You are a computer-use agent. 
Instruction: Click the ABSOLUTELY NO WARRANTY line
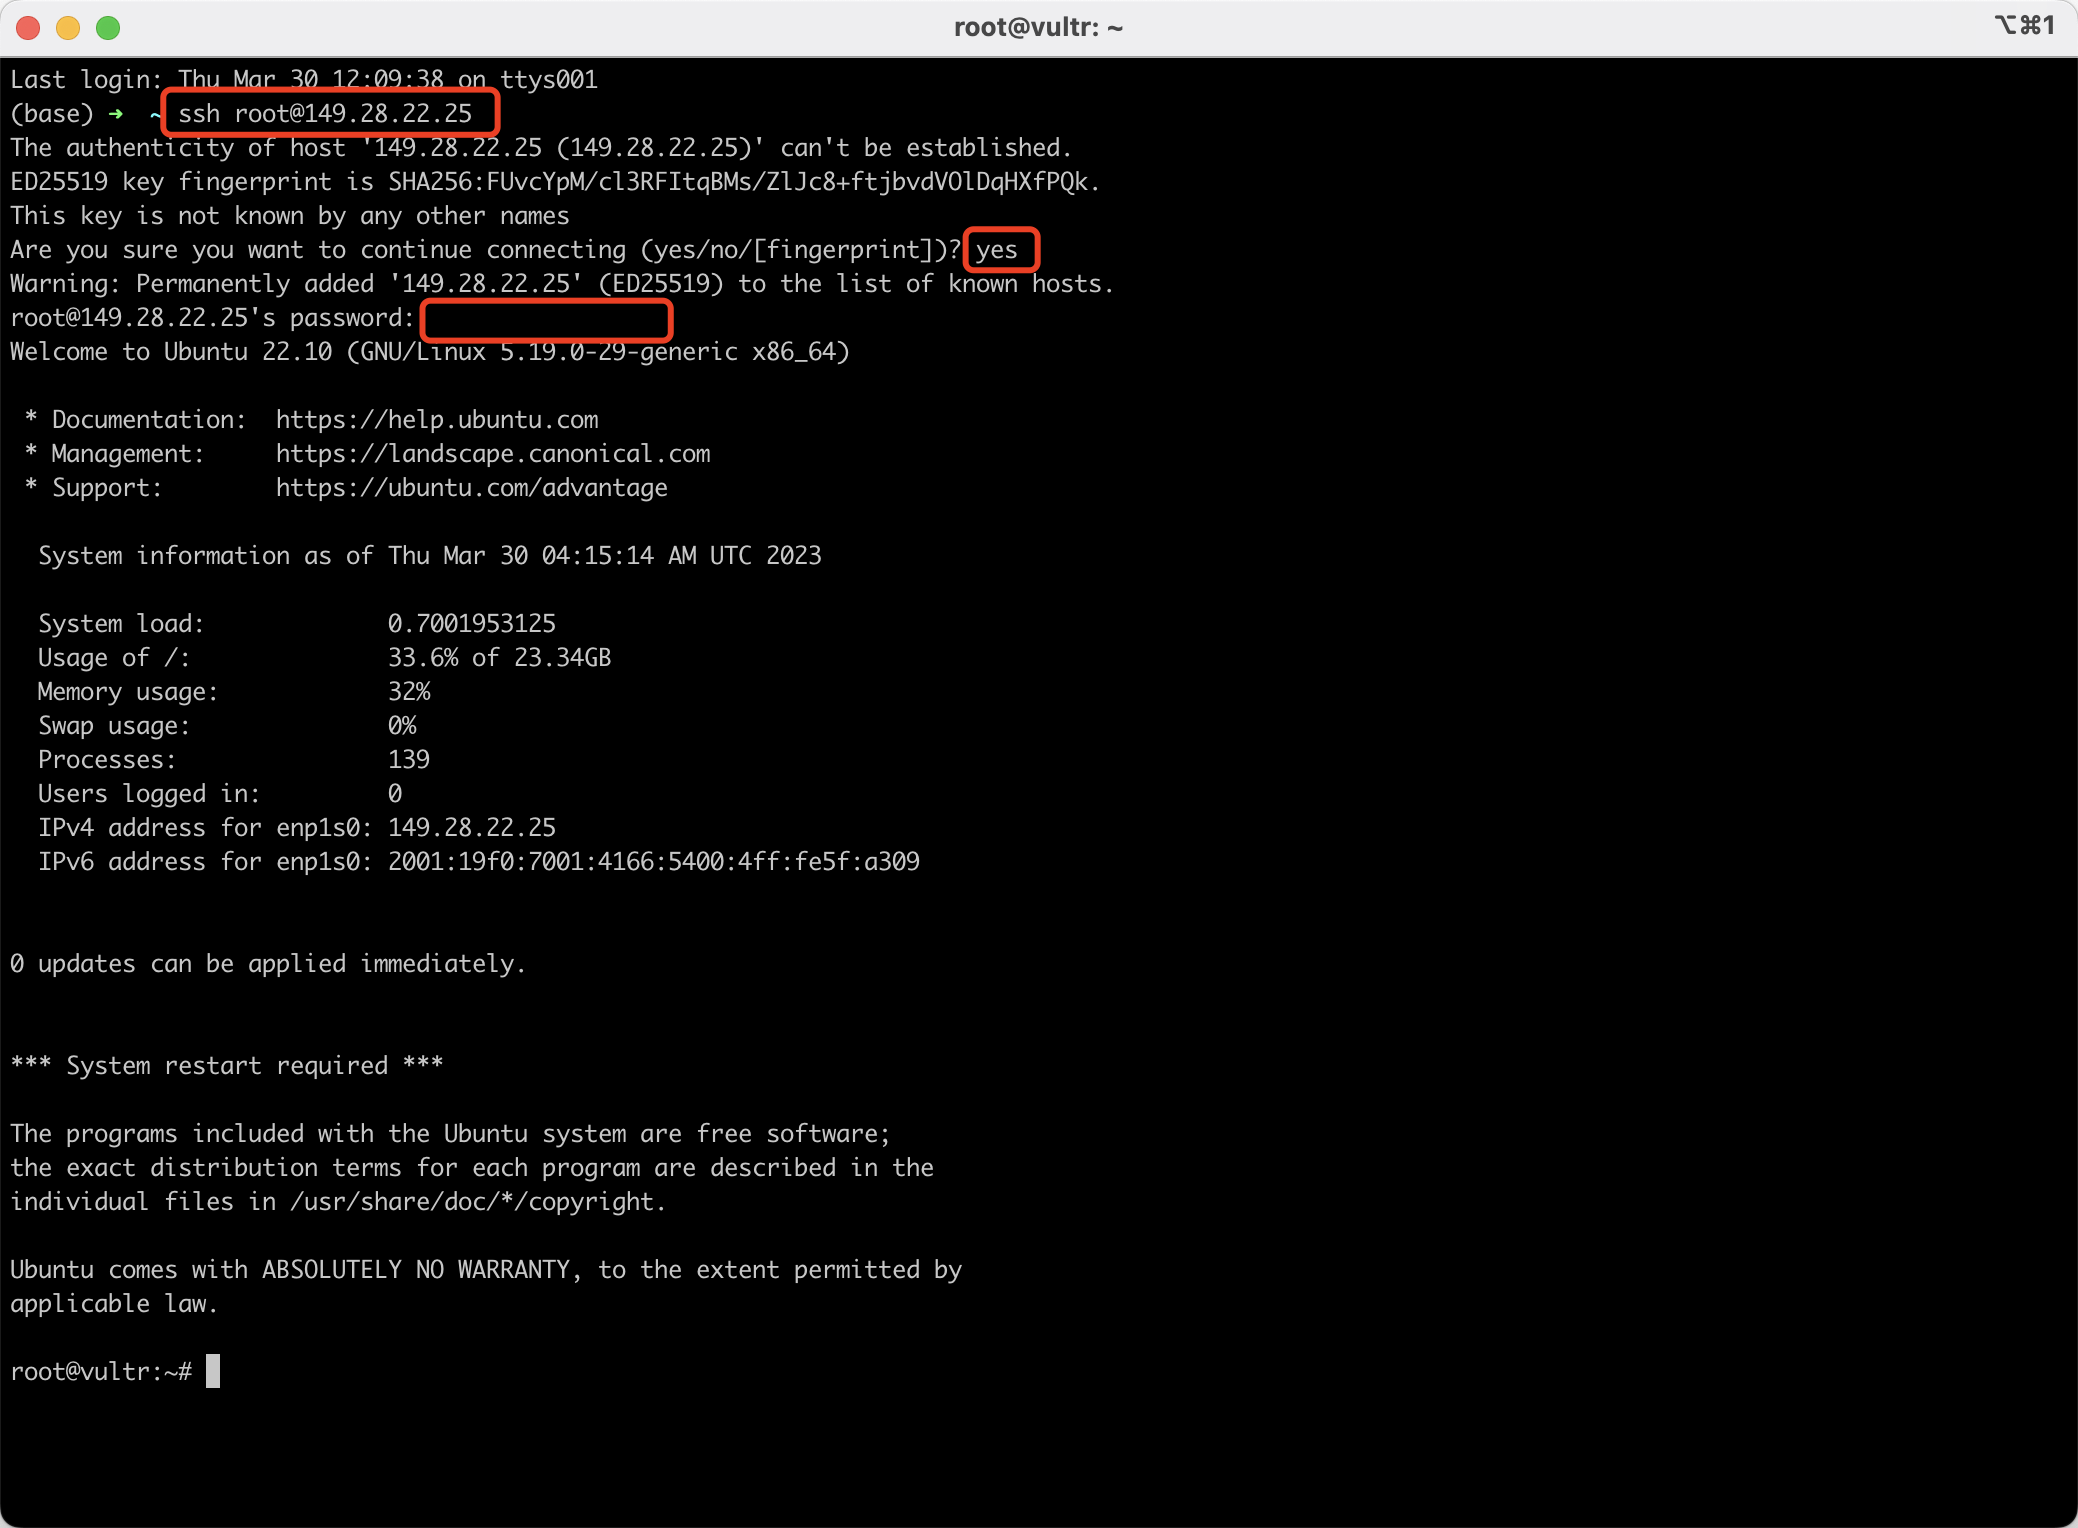coord(486,1270)
